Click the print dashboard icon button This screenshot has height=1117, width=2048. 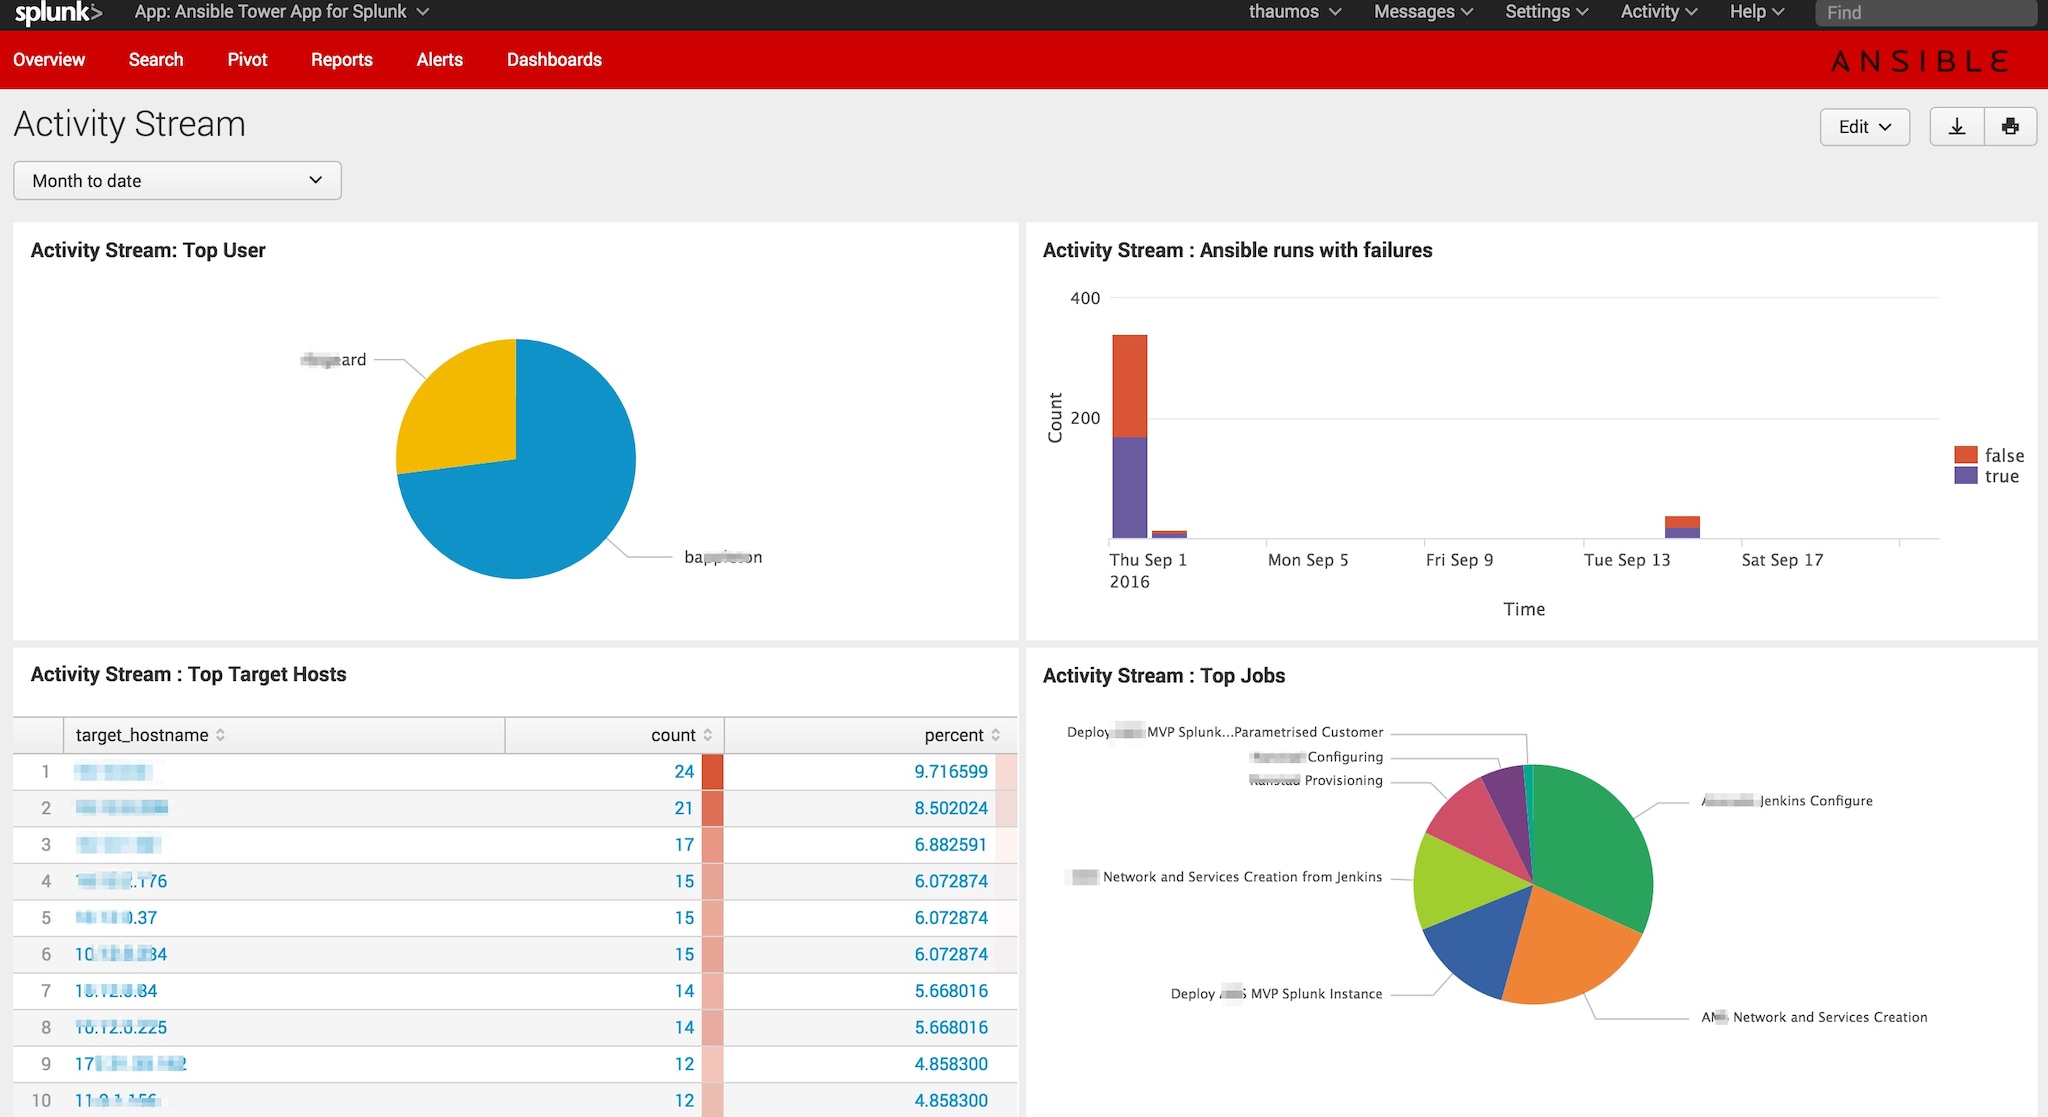tap(2010, 127)
